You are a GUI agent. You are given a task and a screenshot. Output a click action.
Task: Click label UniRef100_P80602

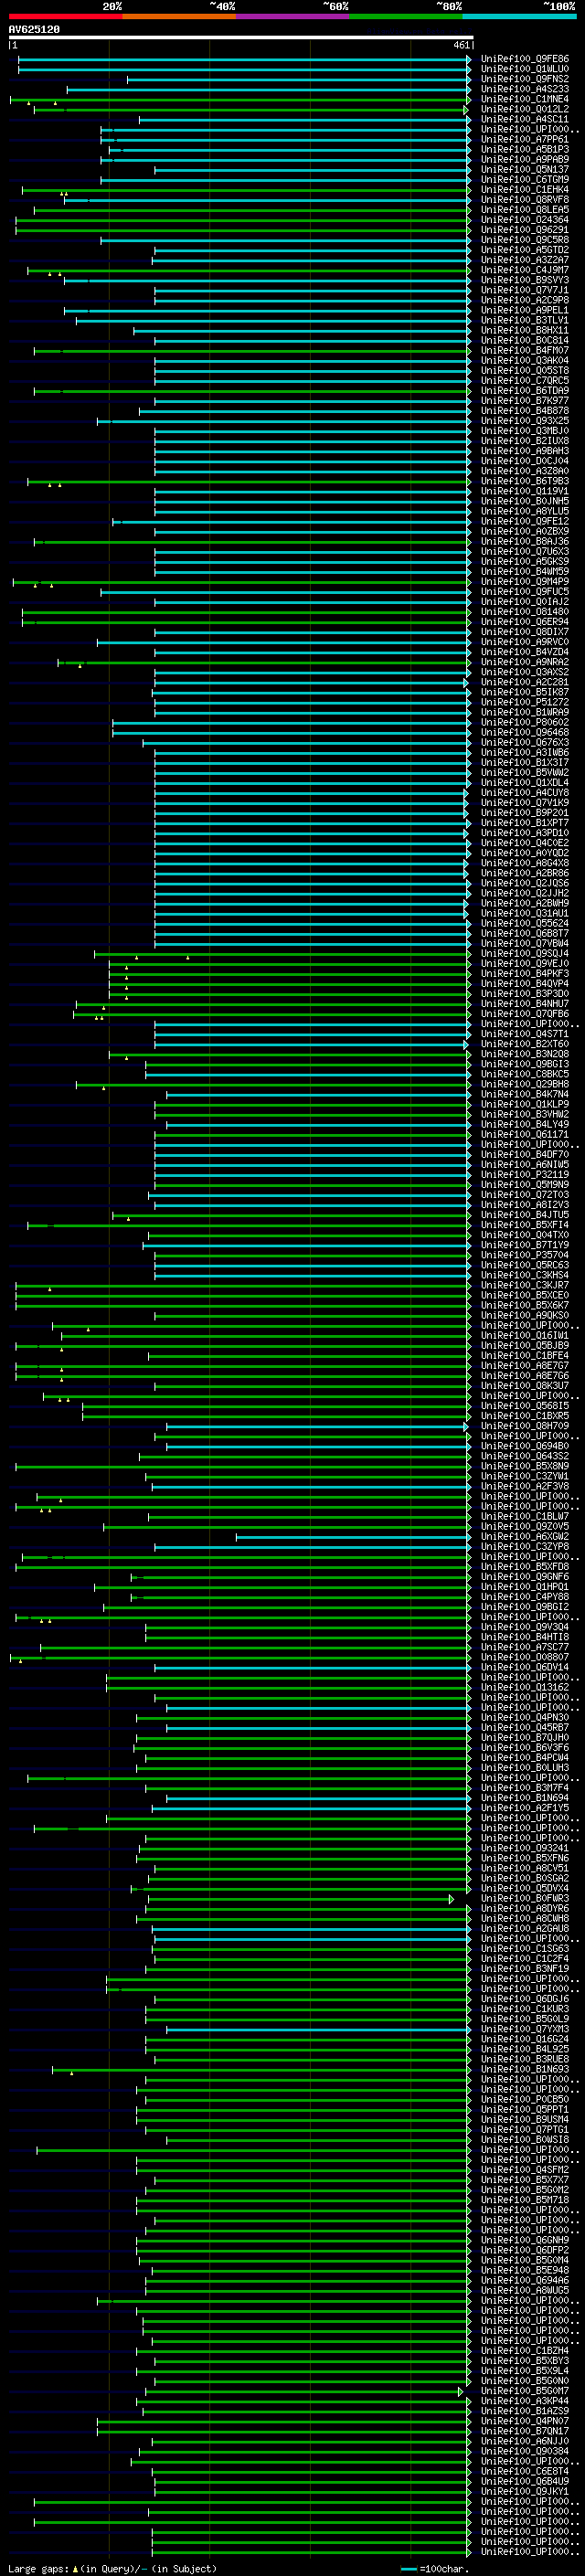coord(525,722)
